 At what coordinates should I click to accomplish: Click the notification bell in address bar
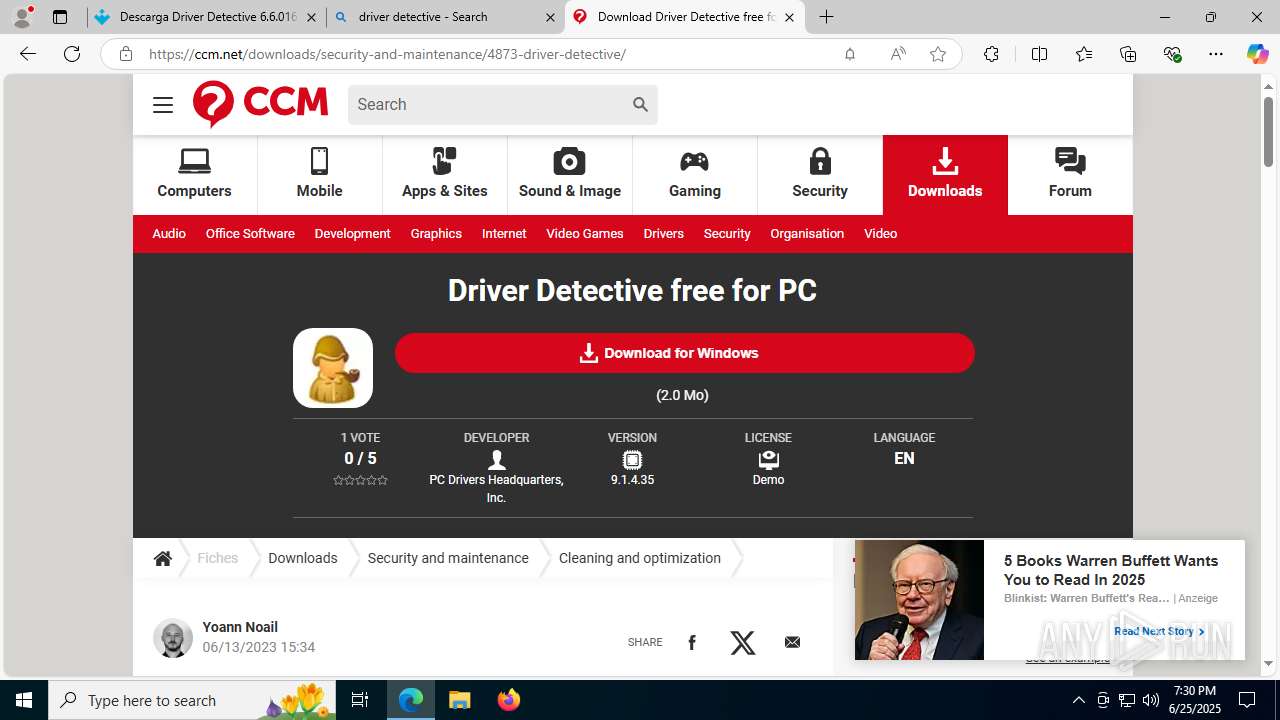click(850, 54)
